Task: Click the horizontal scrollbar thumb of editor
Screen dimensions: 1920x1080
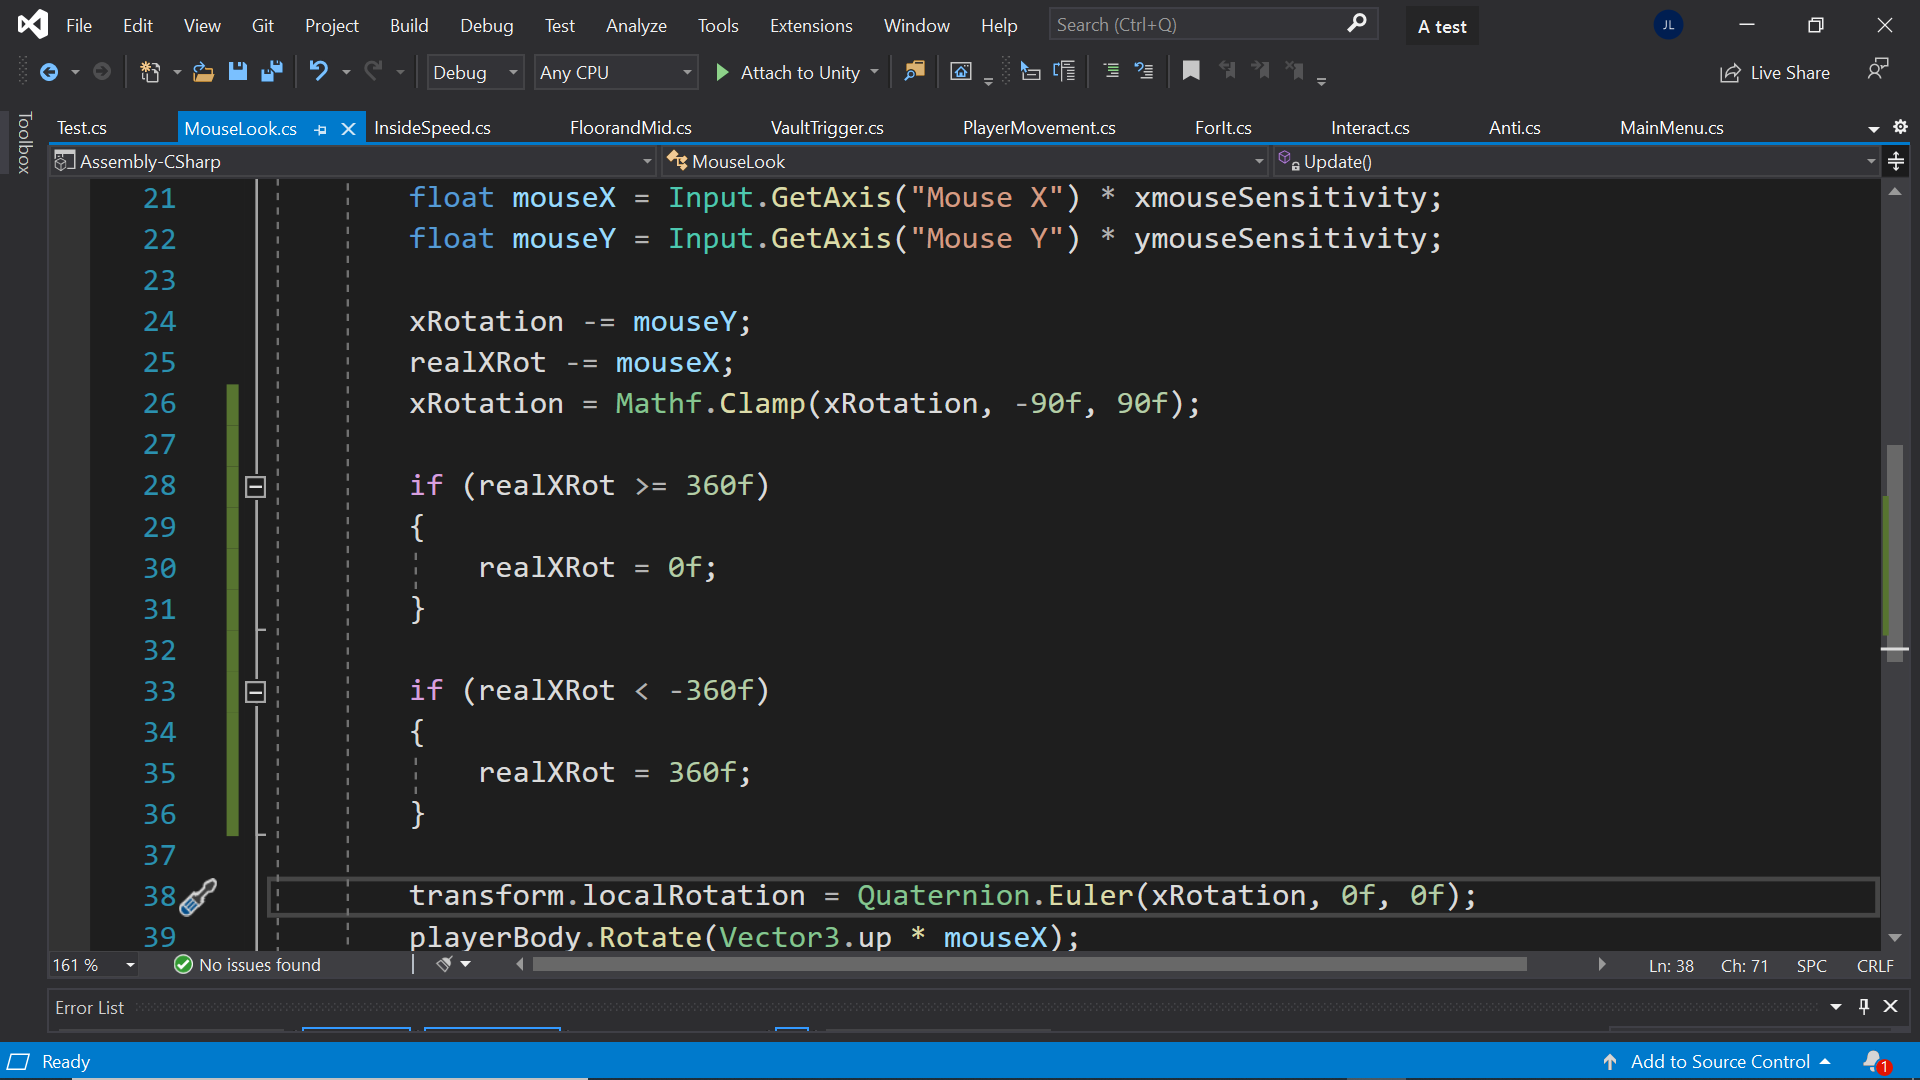Action: pos(1029,964)
